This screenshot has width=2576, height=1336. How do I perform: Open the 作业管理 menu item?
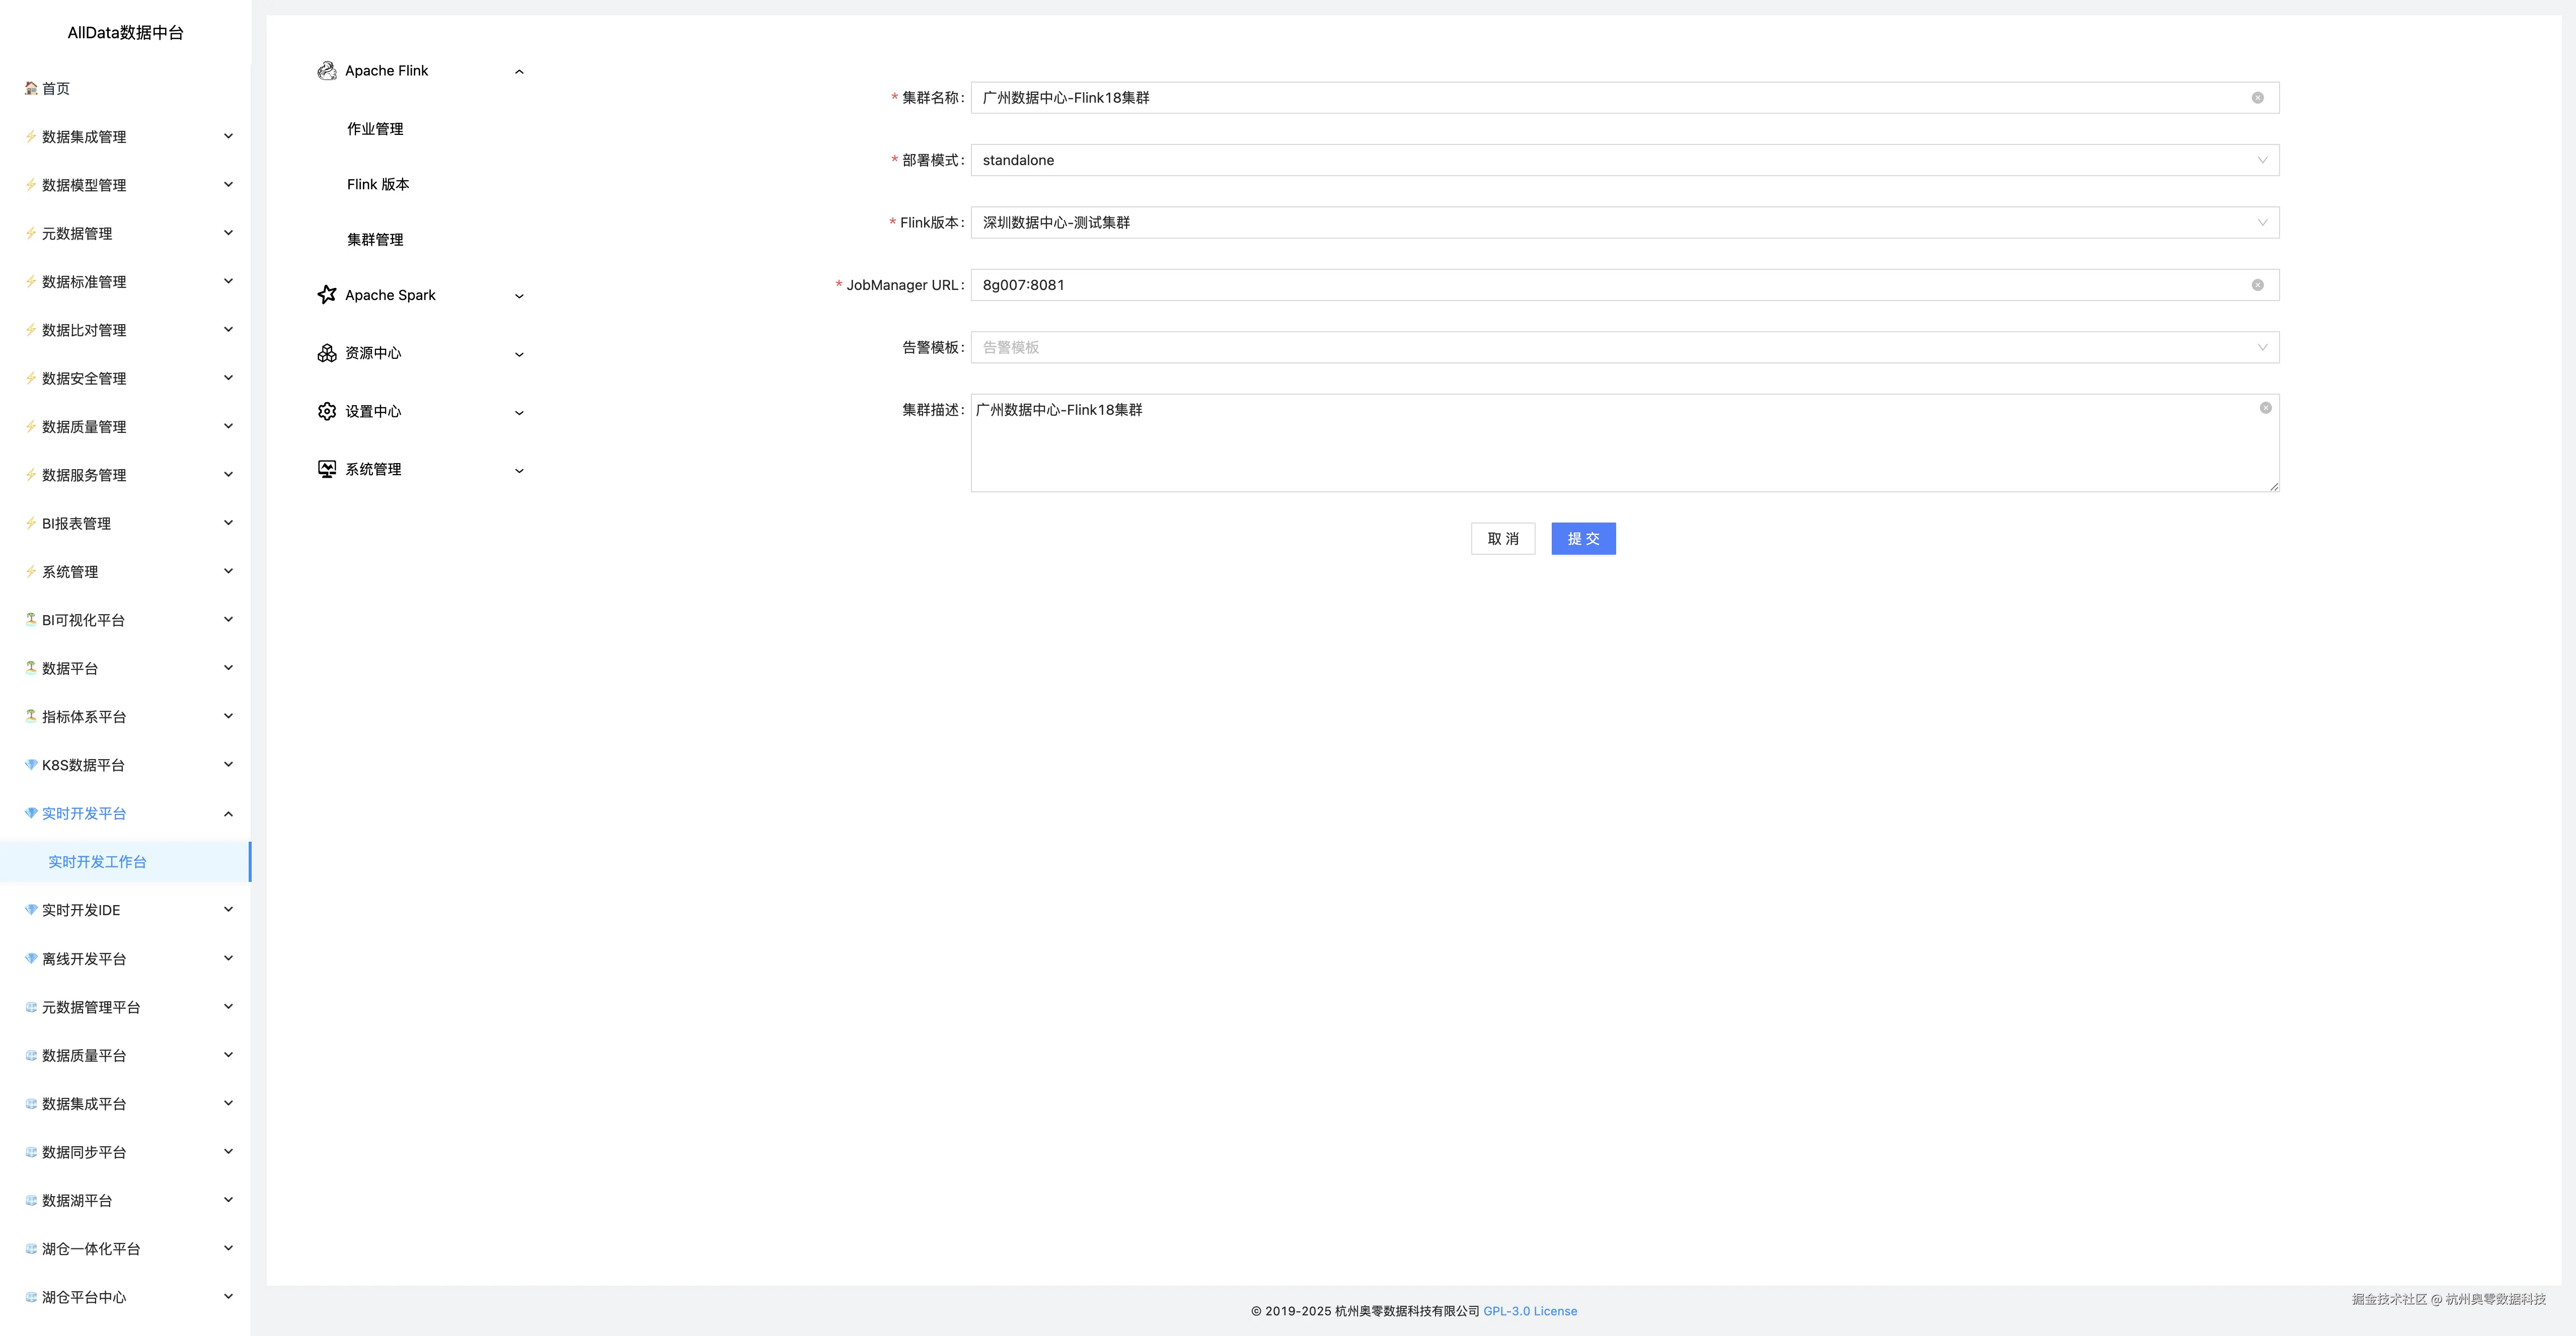pyautogui.click(x=375, y=129)
